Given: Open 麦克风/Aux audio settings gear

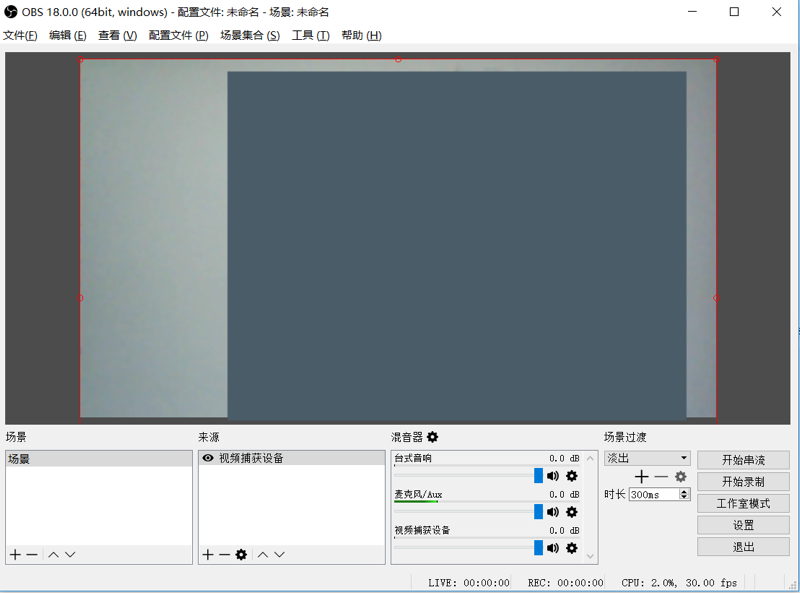Looking at the screenshot, I should pyautogui.click(x=572, y=512).
